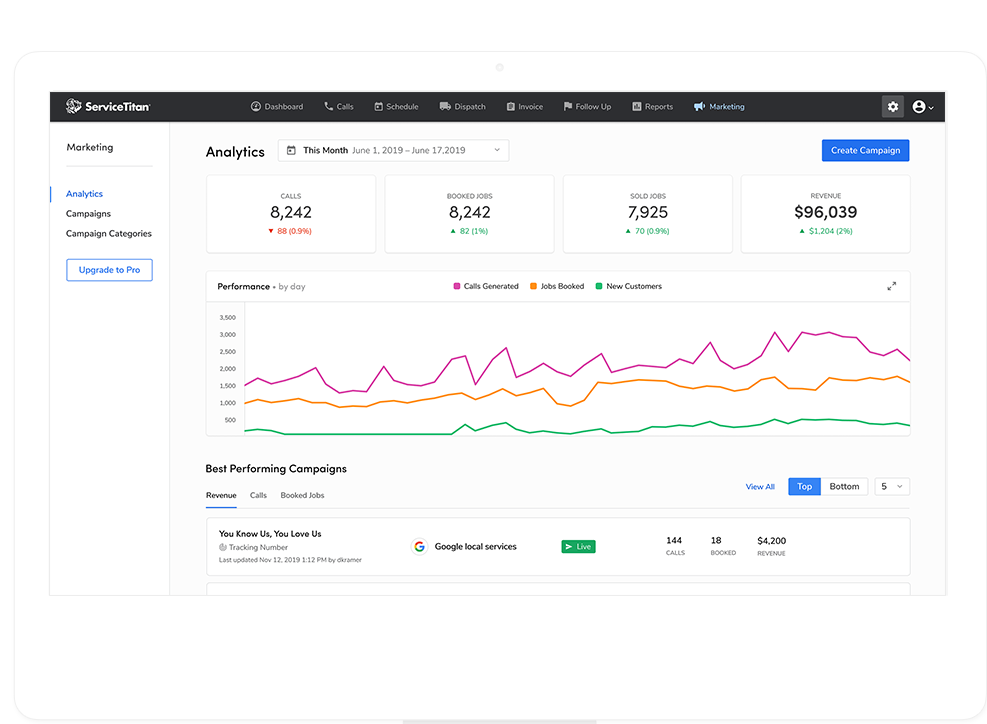The height and width of the screenshot is (724, 987).
Task: Expand the Performance chart to fullscreen
Action: [x=892, y=286]
